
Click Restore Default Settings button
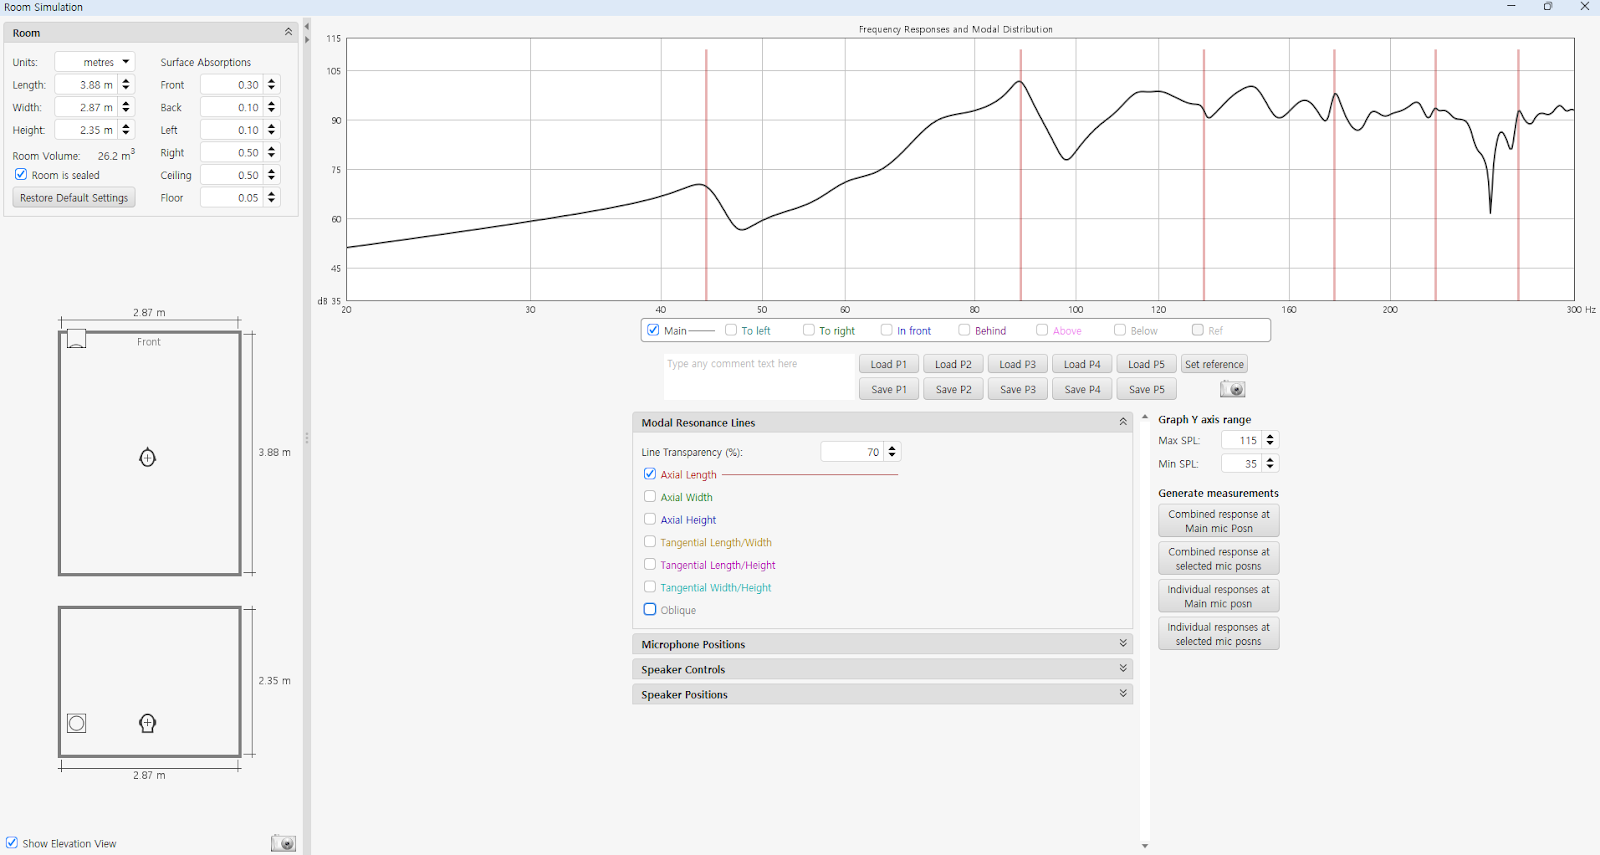74,198
